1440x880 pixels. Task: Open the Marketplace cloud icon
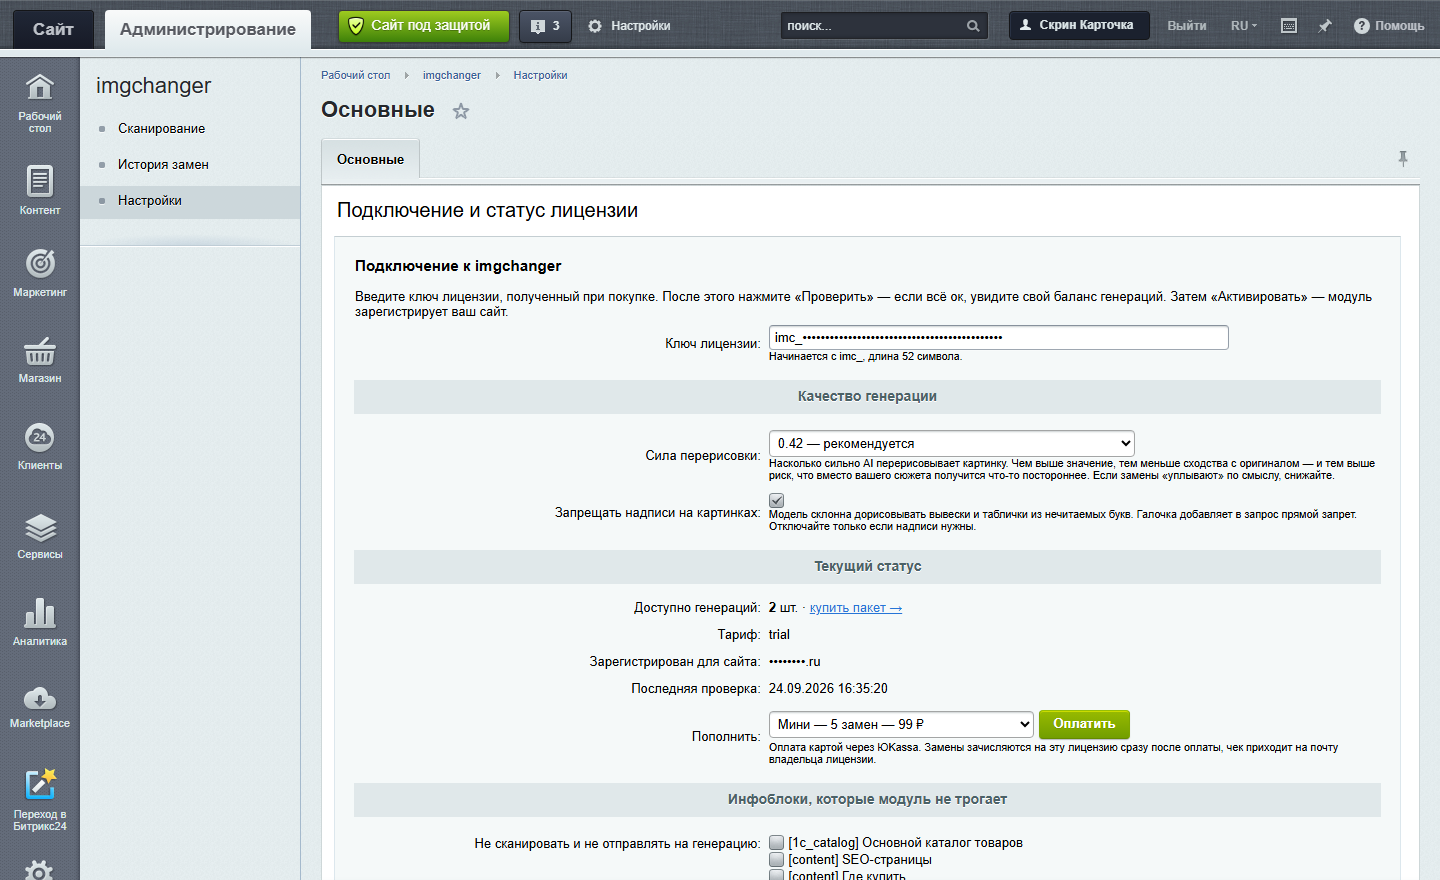pos(40,698)
